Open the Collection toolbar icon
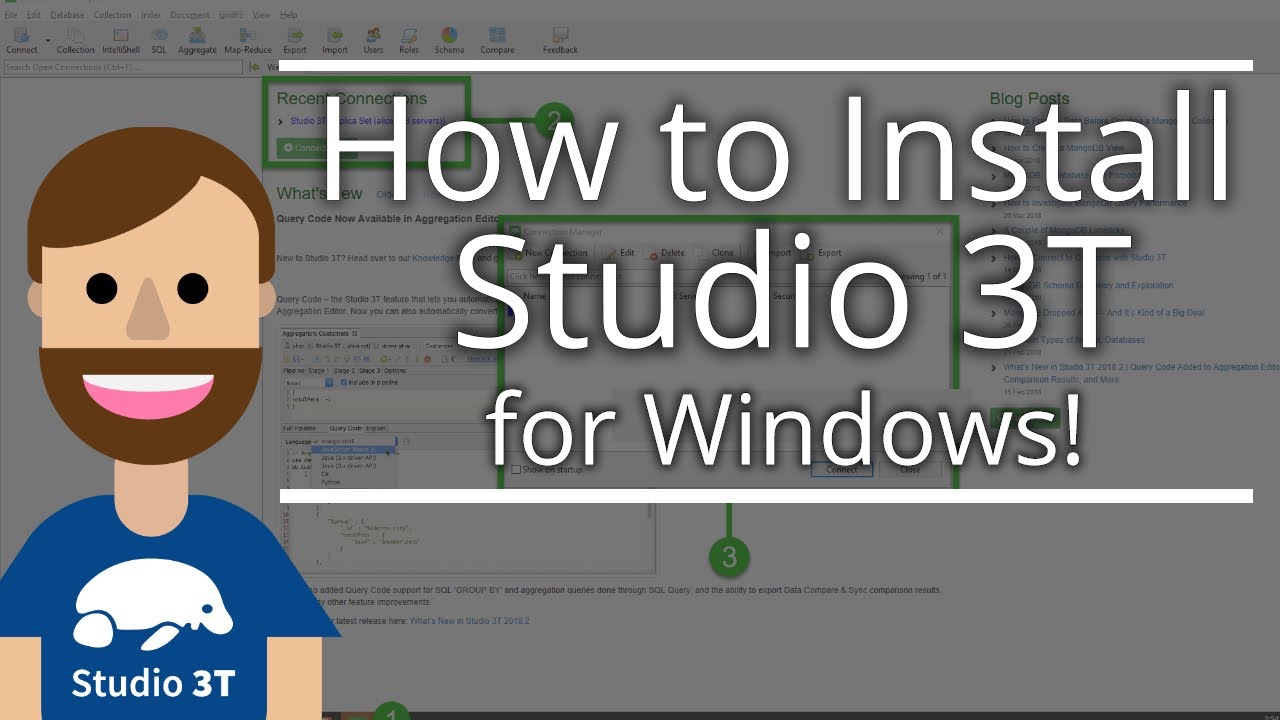This screenshot has width=1280, height=720. pyautogui.click(x=75, y=40)
